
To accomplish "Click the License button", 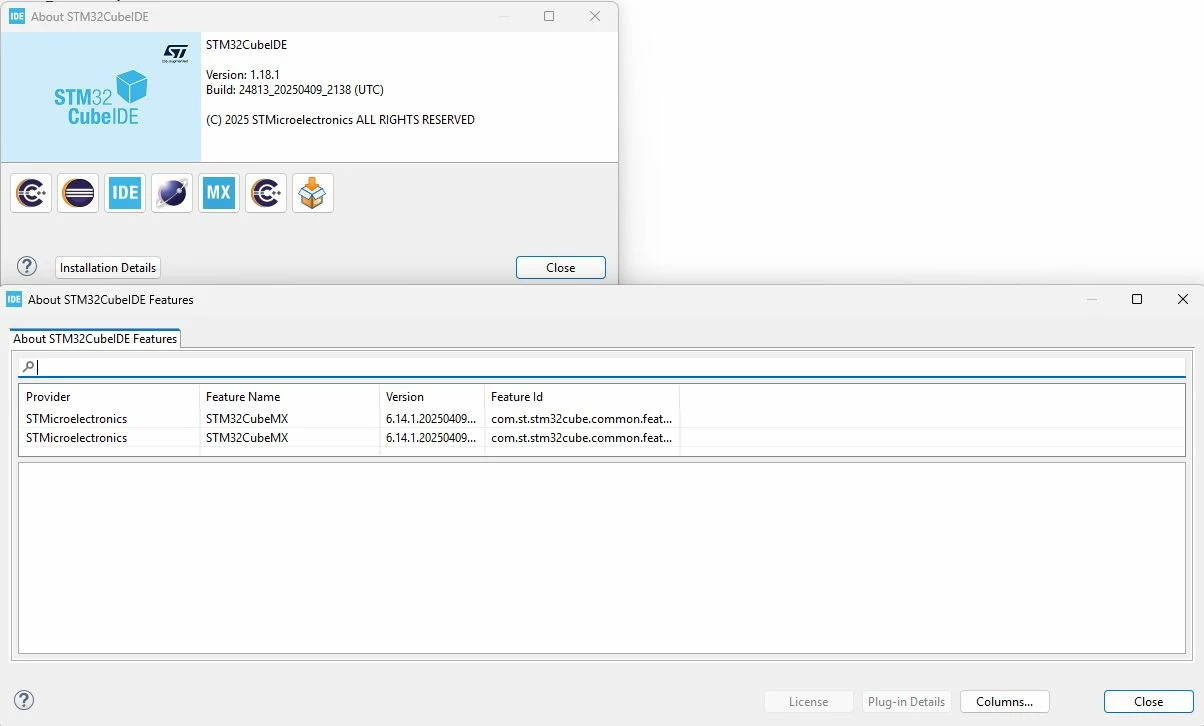I will coord(809,702).
